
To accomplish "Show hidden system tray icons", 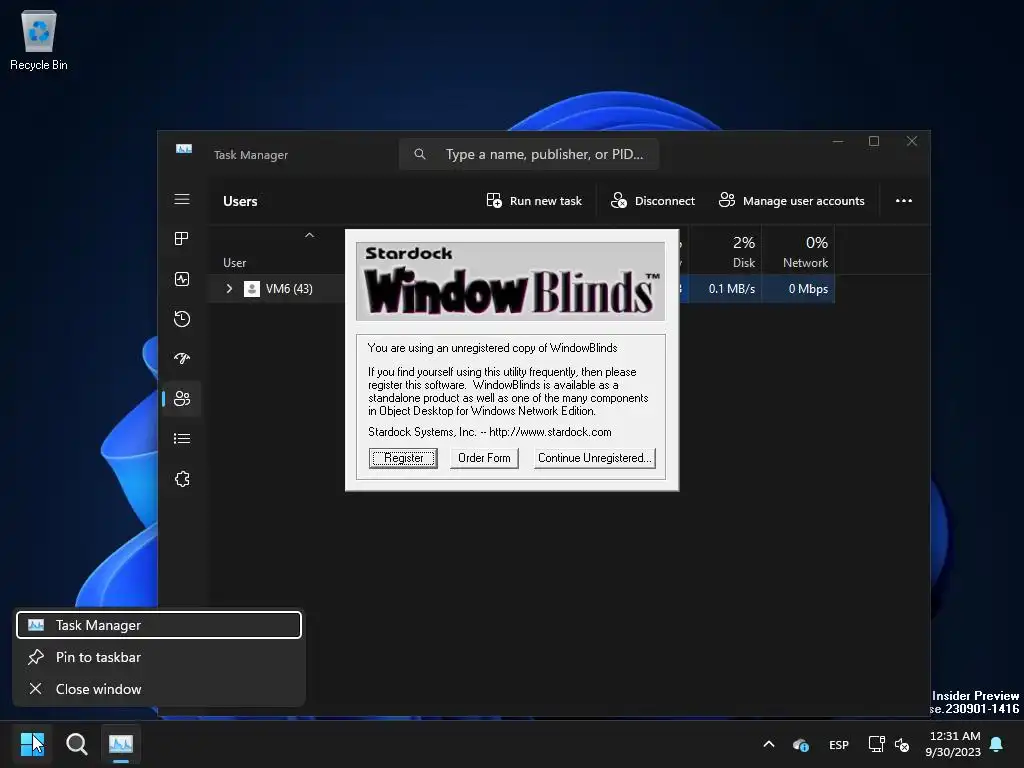I will pos(769,744).
